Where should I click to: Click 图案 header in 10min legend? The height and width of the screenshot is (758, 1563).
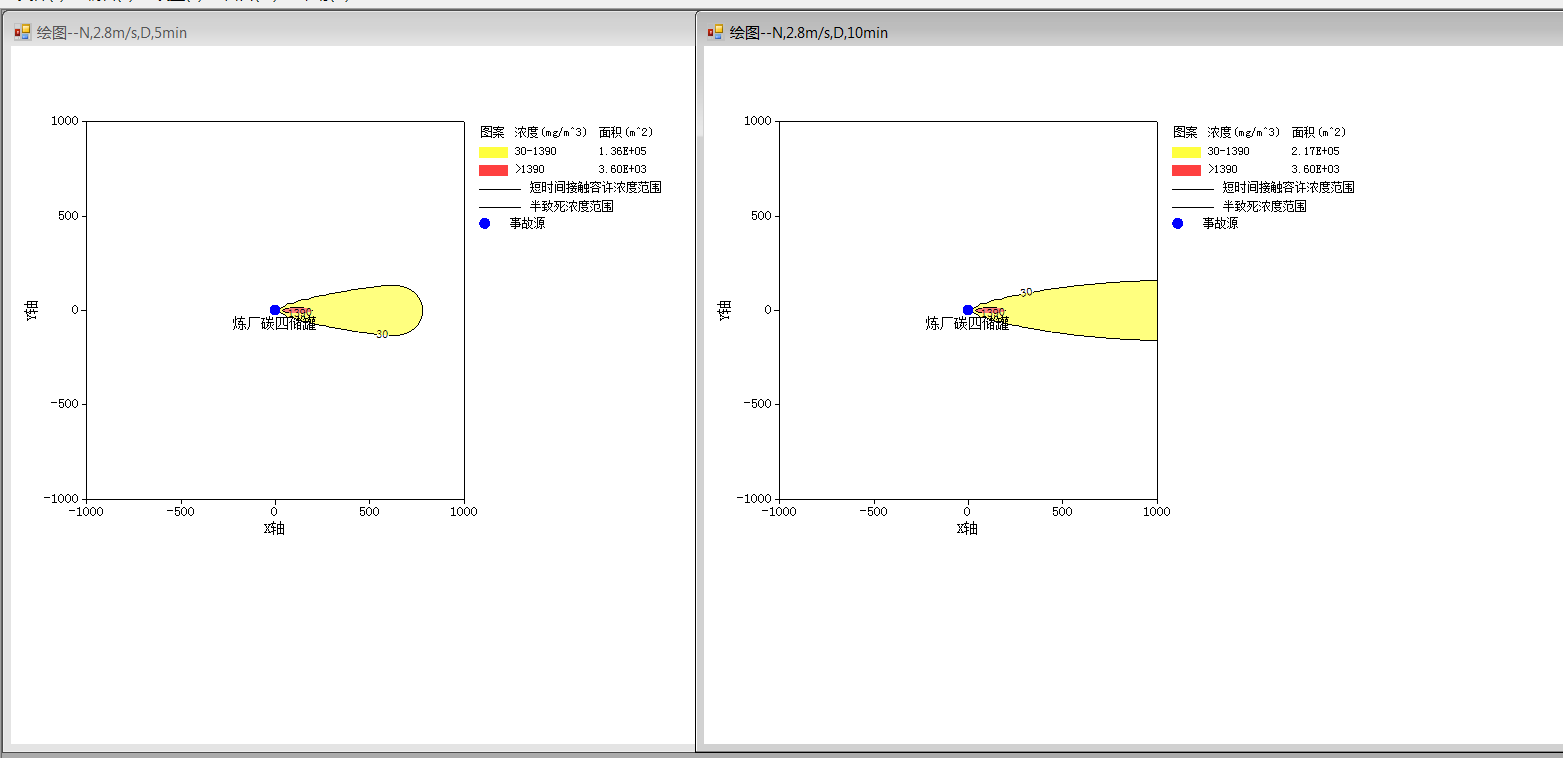pyautogui.click(x=1185, y=132)
